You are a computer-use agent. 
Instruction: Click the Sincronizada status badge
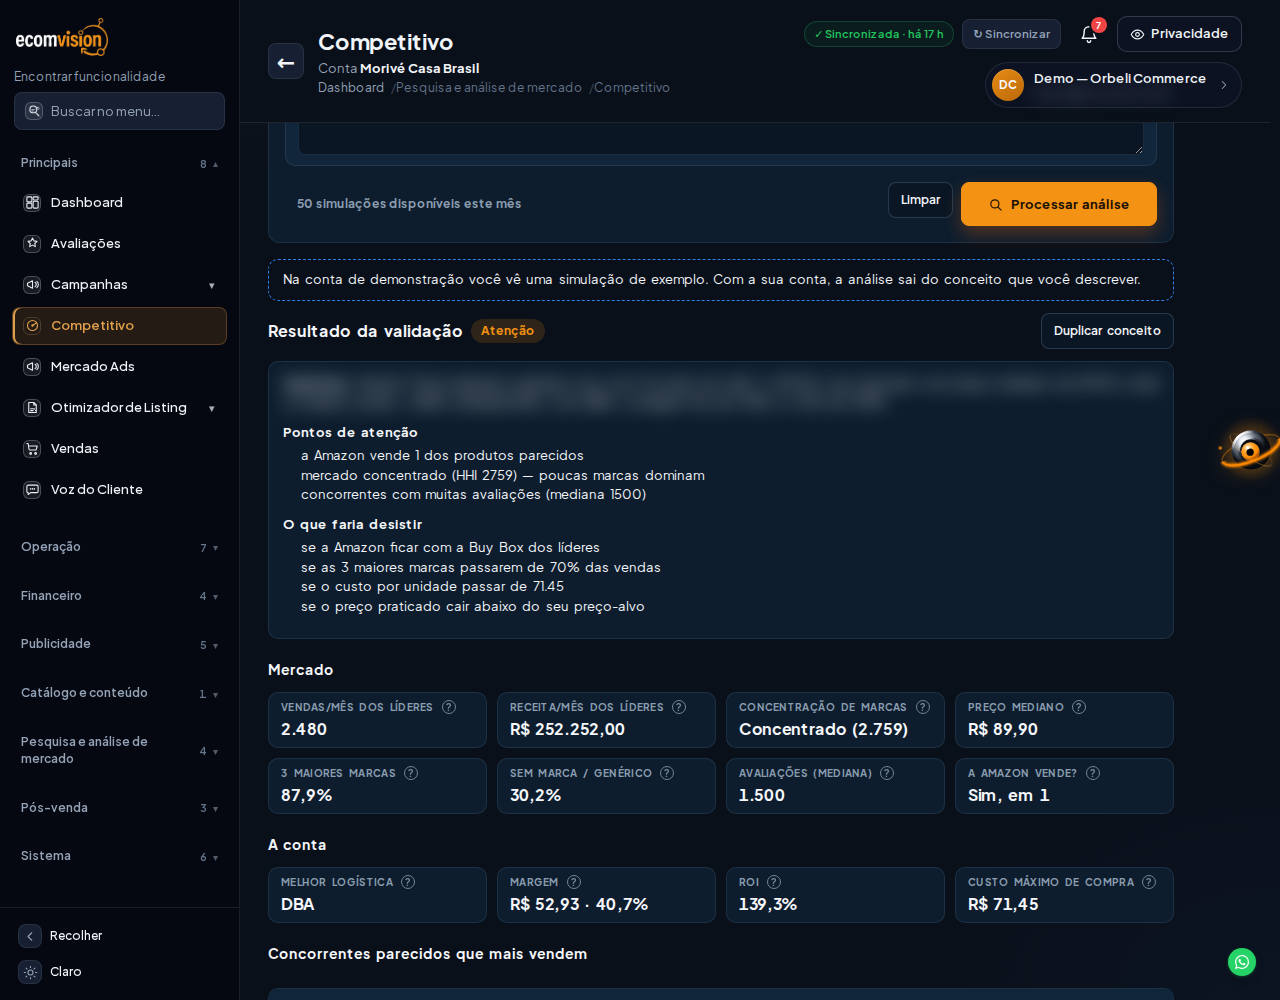(x=879, y=34)
